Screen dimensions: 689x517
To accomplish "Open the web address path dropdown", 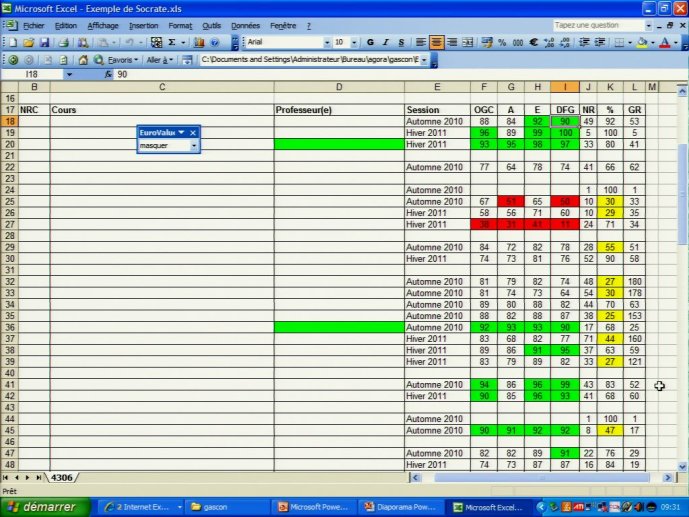I will (x=424, y=60).
